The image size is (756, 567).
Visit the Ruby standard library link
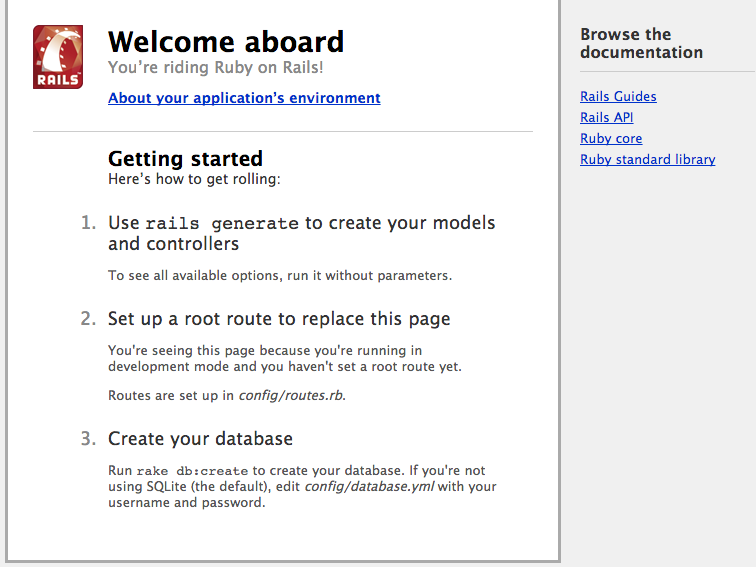point(647,160)
